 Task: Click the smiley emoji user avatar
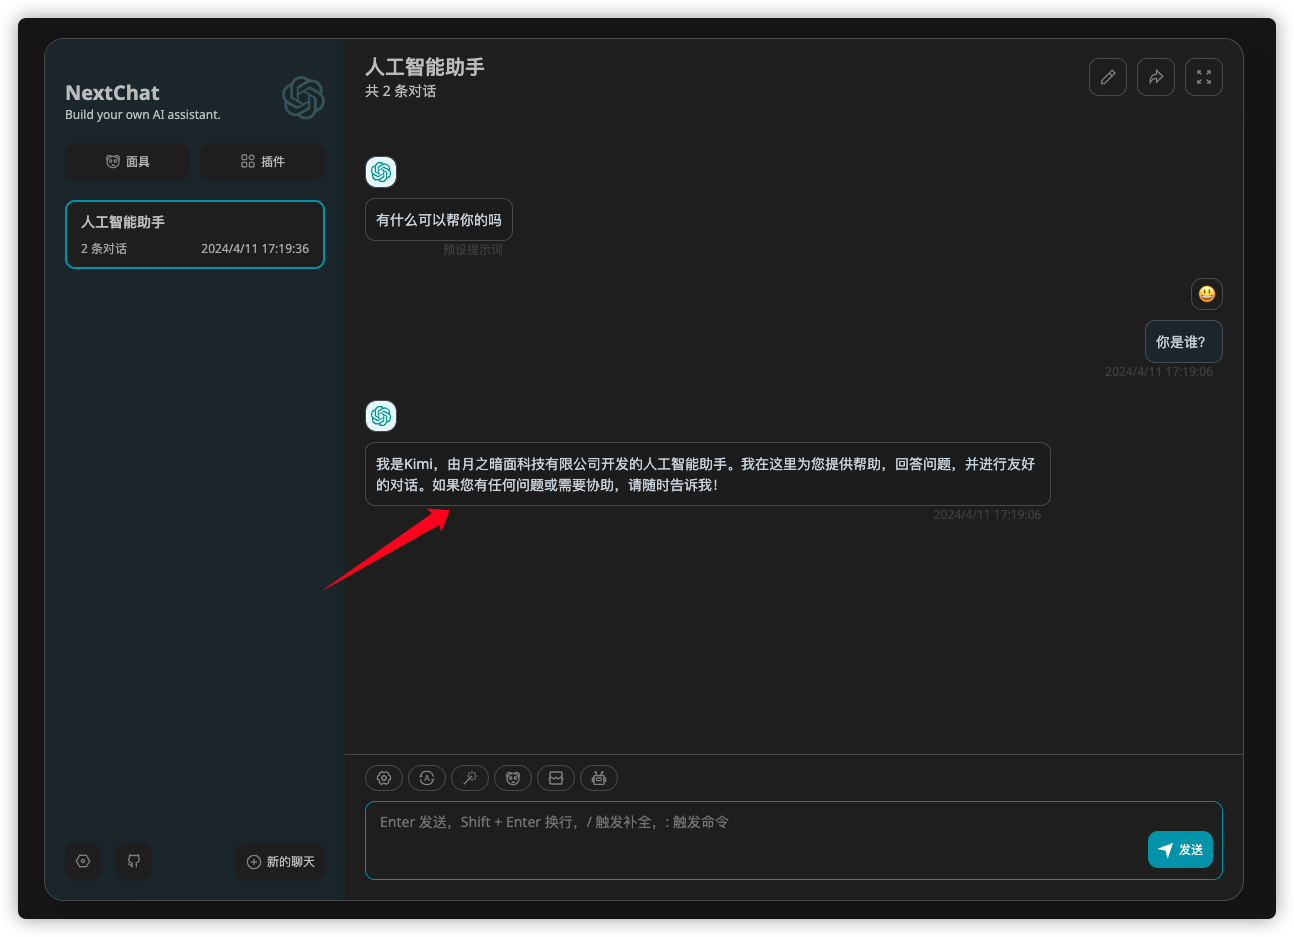[1207, 294]
